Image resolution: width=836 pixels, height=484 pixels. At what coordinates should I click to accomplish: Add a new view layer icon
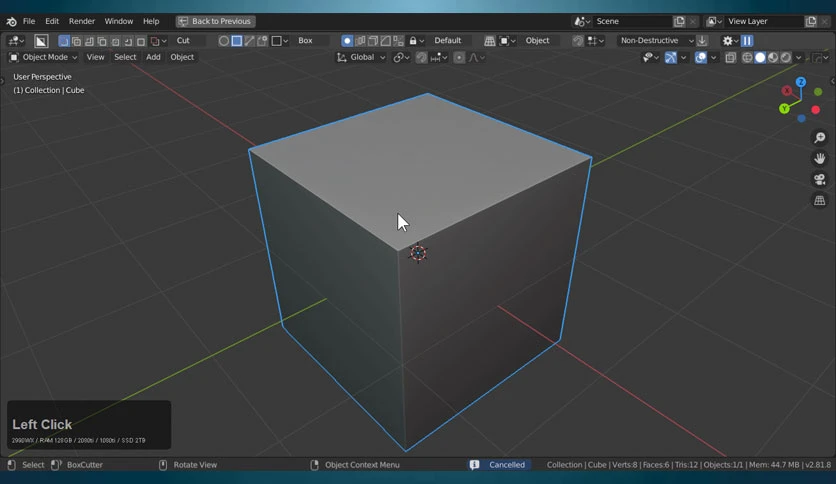tap(811, 21)
